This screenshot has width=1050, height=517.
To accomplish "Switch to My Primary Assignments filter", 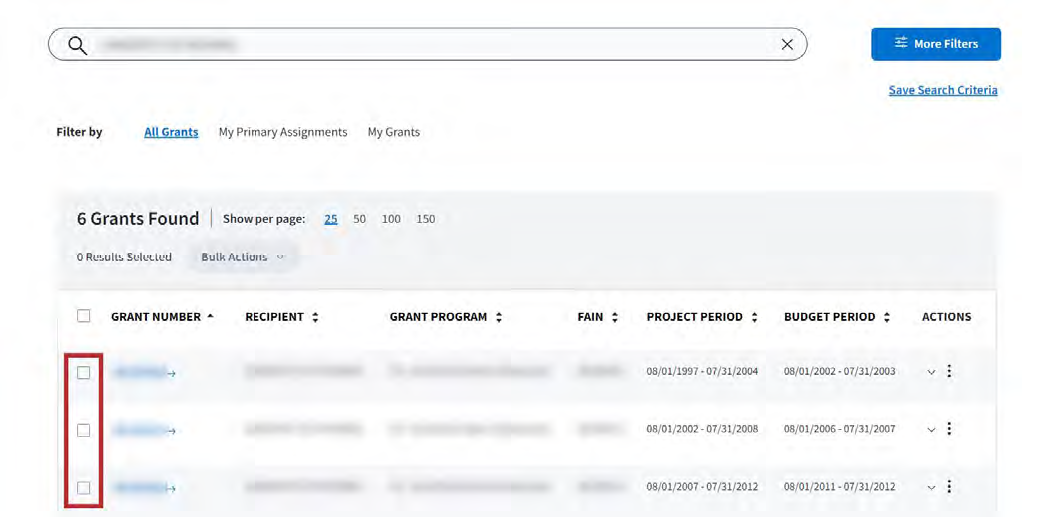I will [283, 132].
